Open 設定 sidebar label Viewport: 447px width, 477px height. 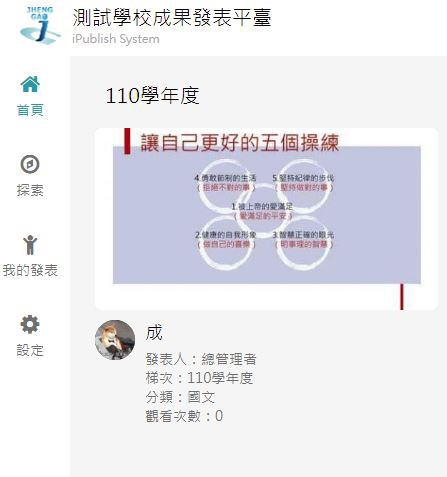coord(30,350)
